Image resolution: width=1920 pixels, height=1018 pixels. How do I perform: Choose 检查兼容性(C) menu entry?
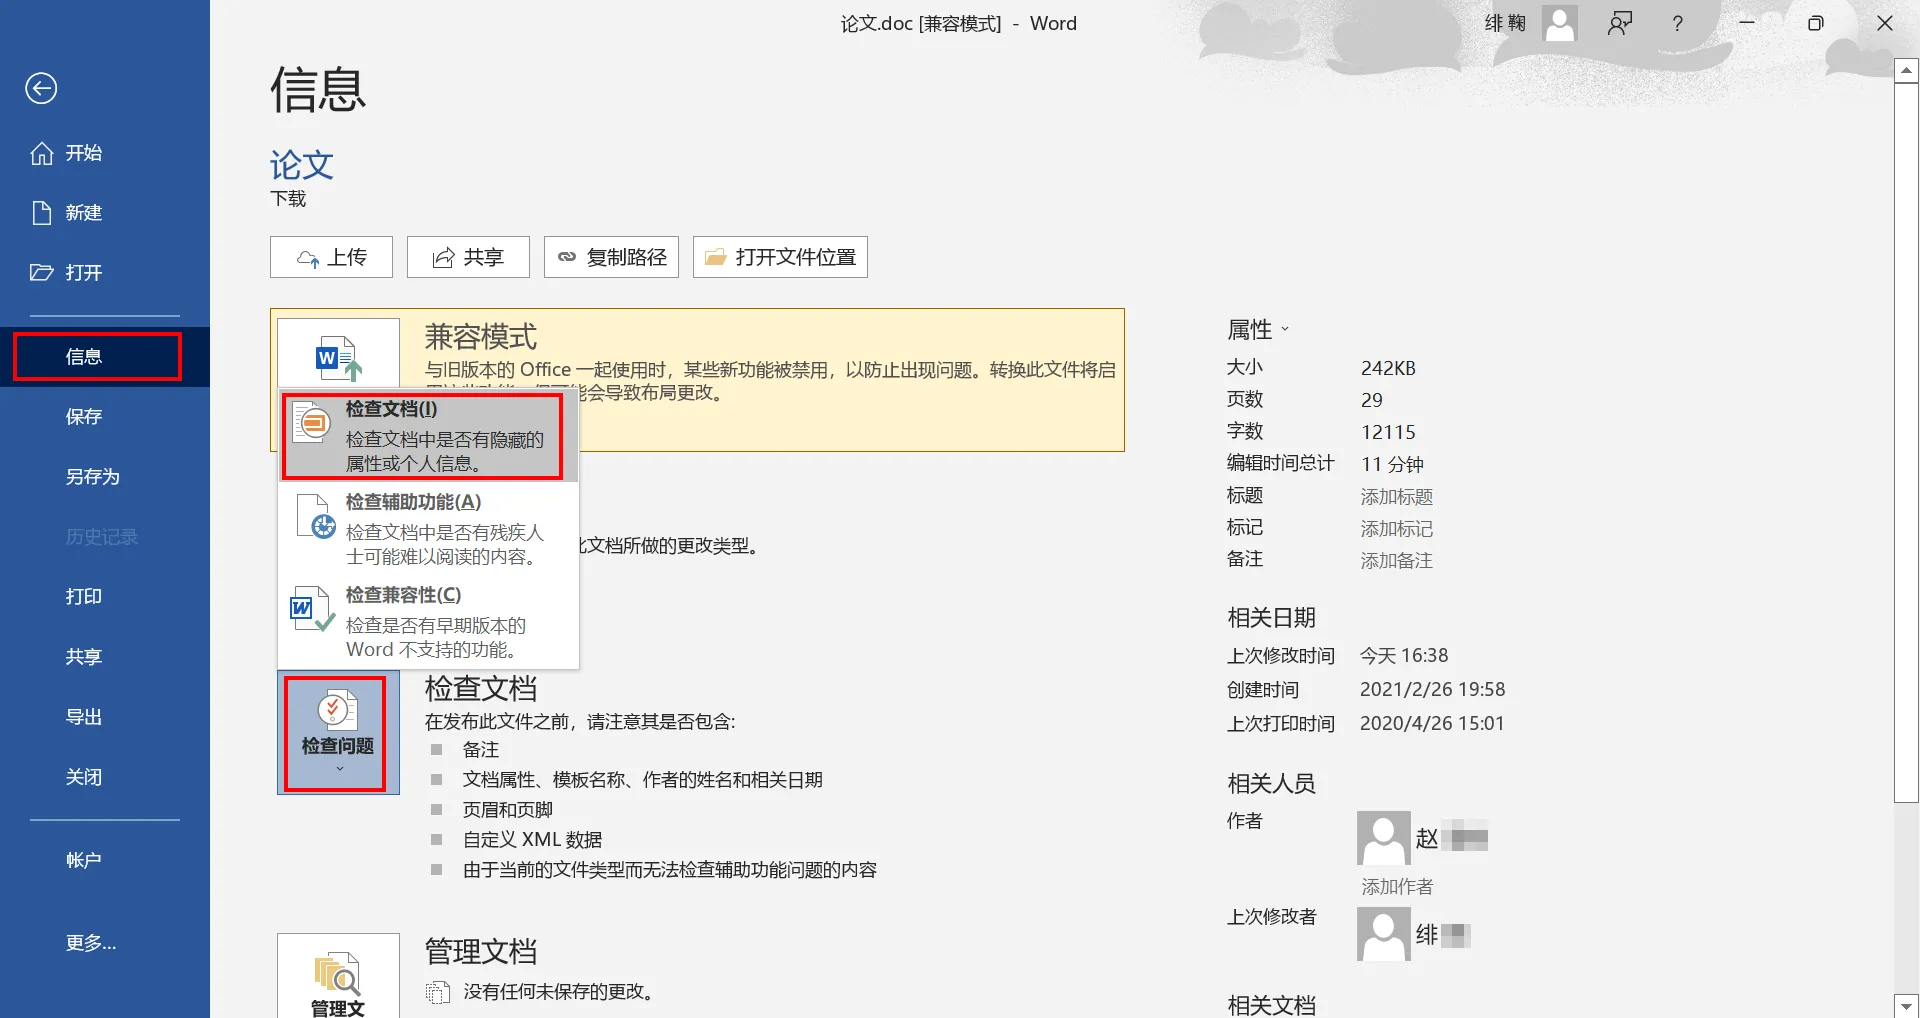(x=428, y=622)
